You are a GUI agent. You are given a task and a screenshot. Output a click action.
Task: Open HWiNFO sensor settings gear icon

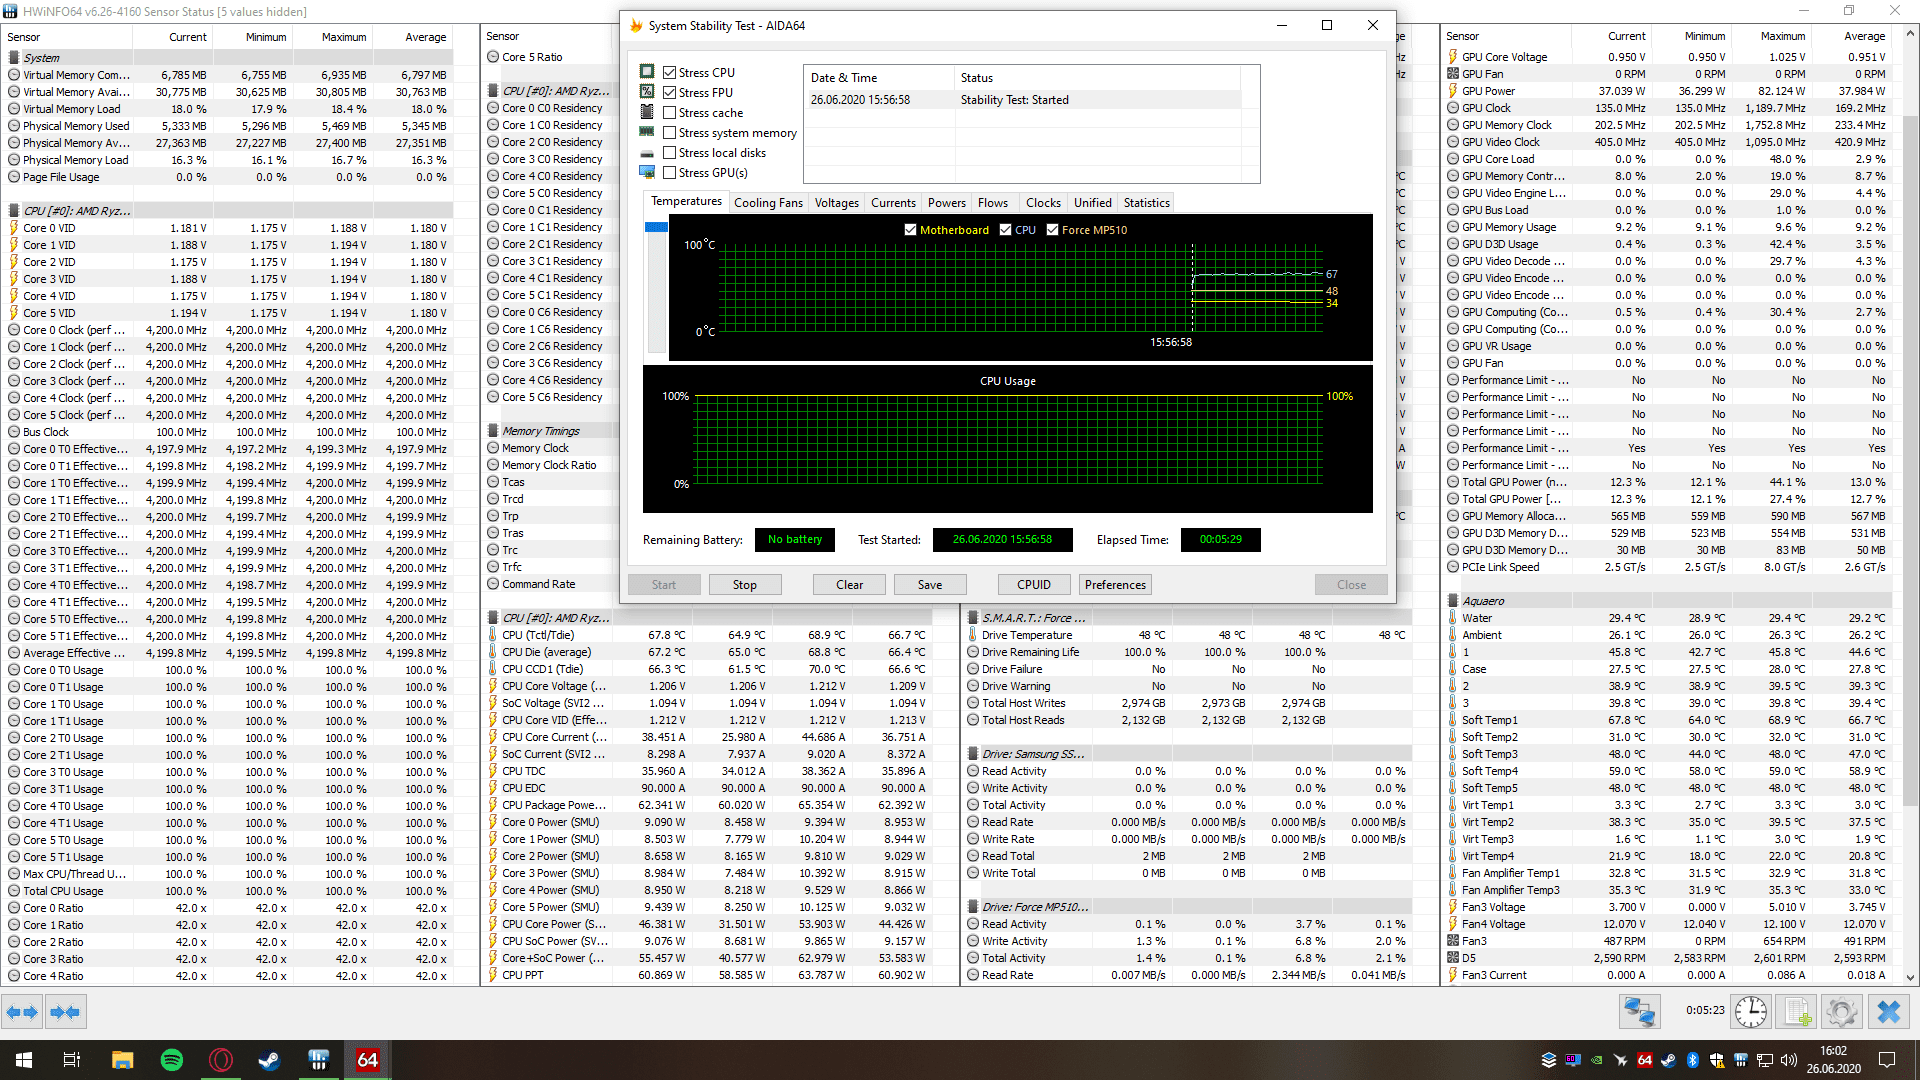click(1841, 1012)
